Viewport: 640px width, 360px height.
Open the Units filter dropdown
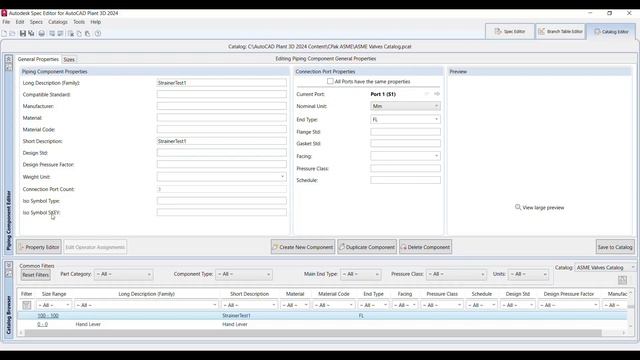coord(528,274)
